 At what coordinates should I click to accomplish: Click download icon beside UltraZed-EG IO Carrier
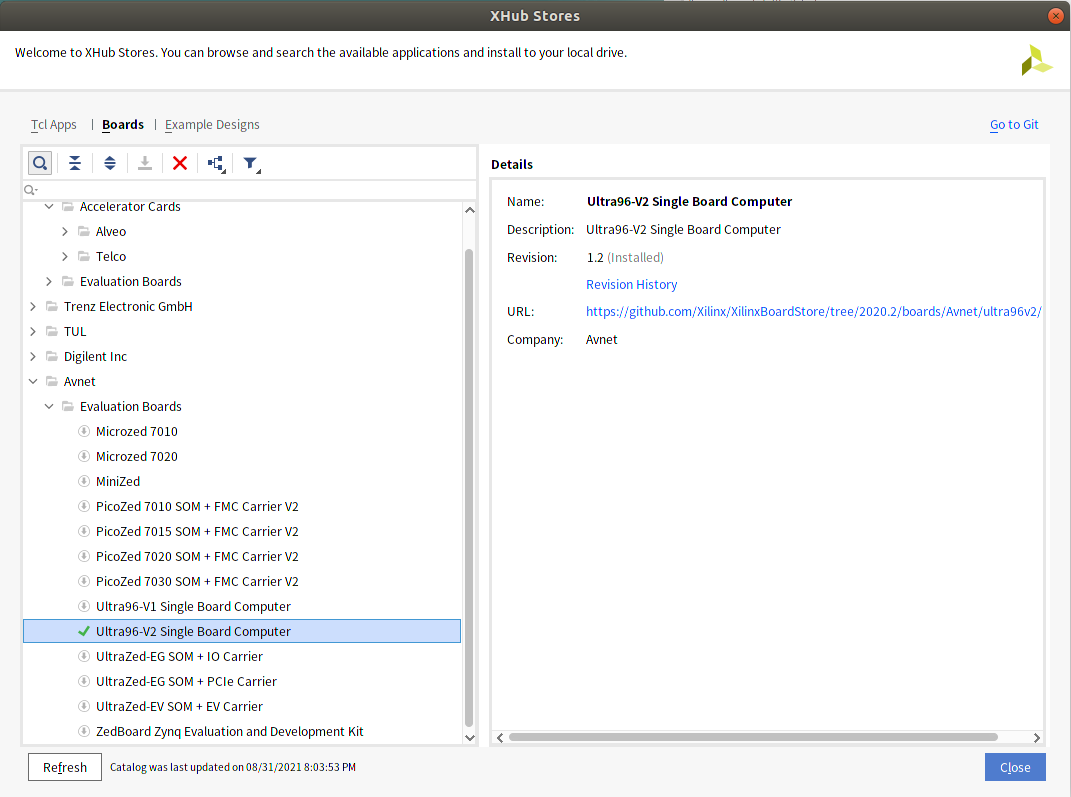coord(84,656)
